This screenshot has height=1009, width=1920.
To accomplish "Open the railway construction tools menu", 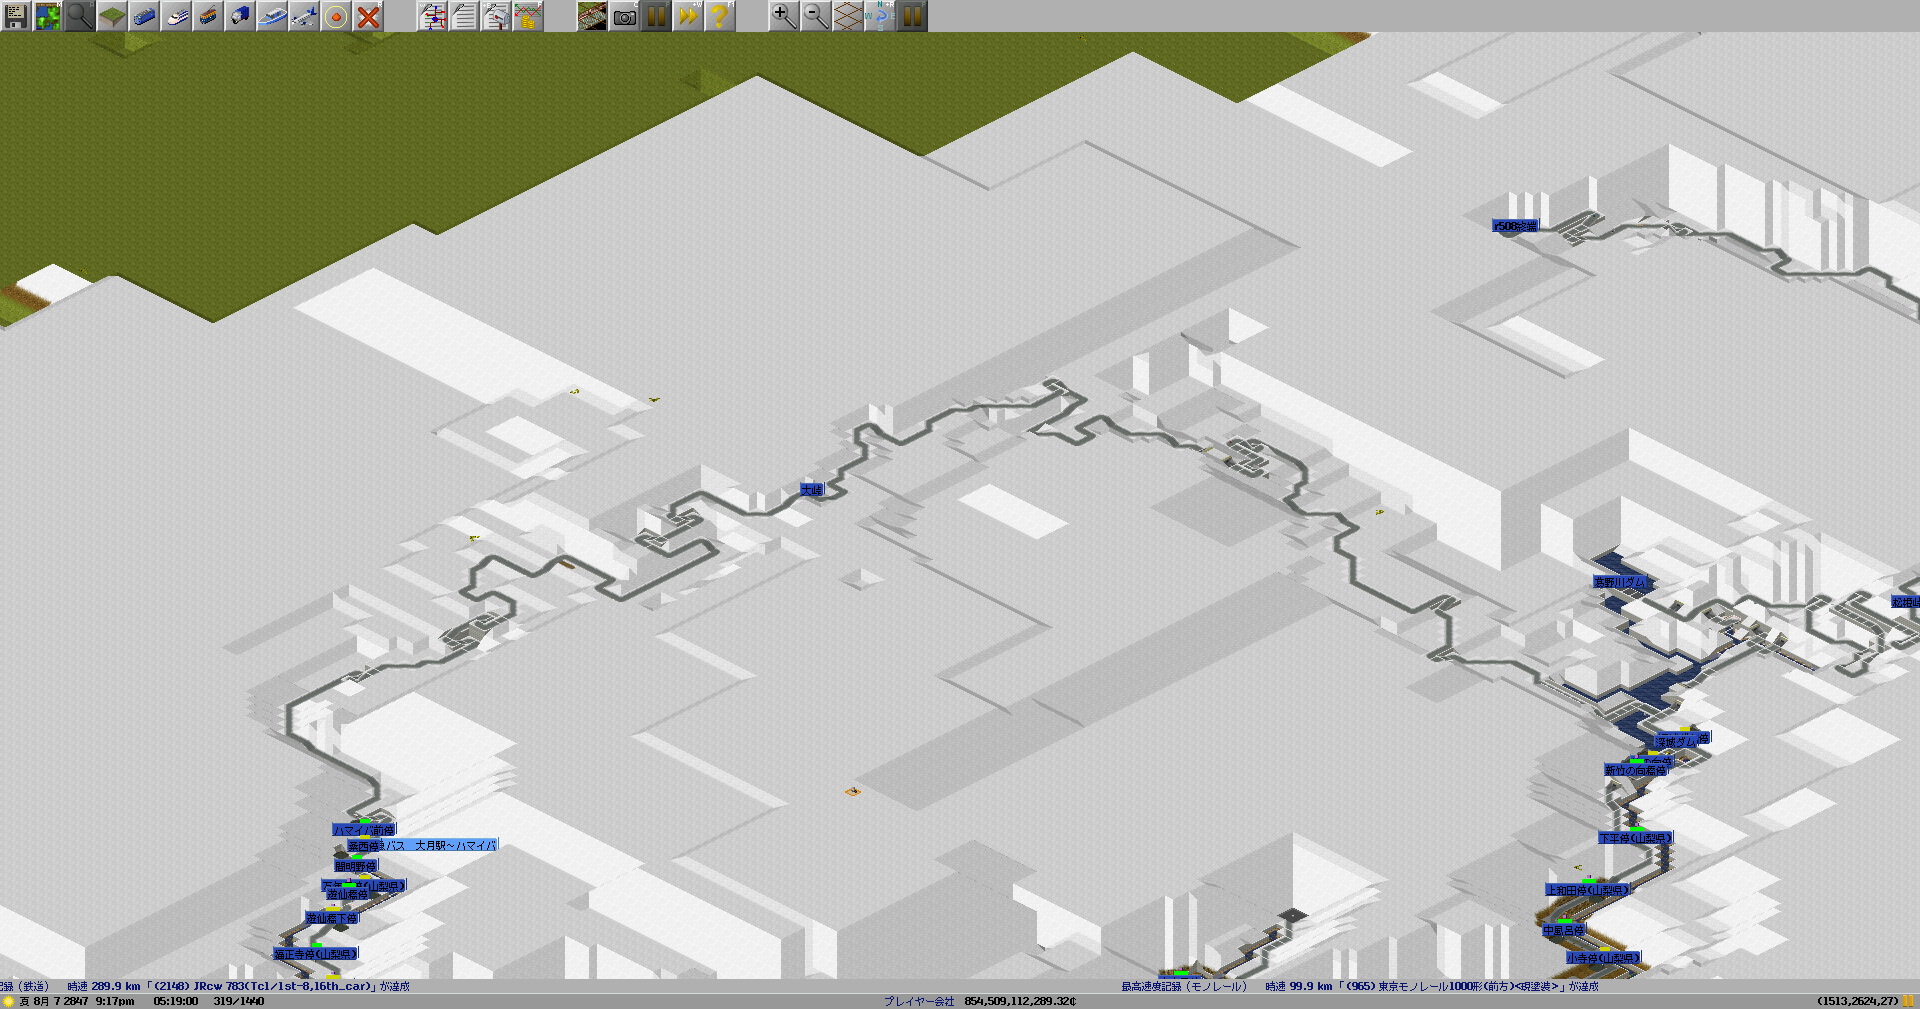I will coord(144,16).
